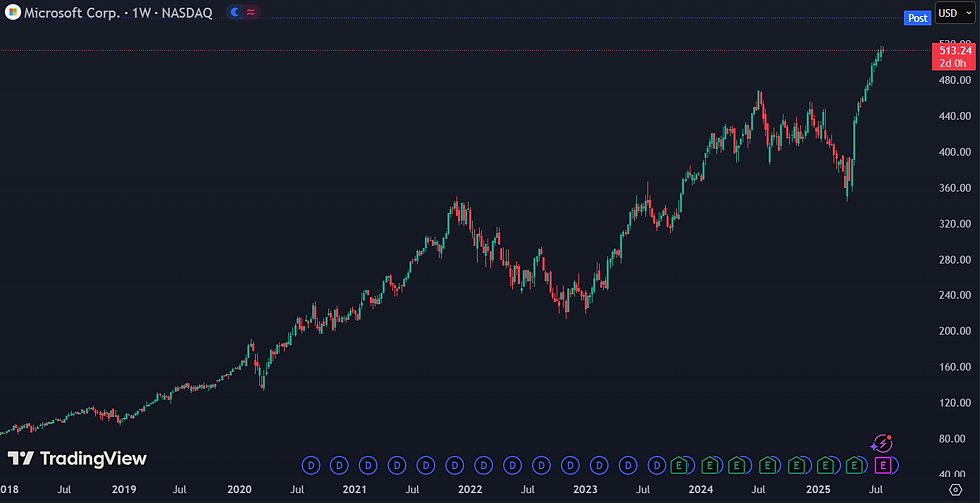Click the dividend marker for February 2021

click(368, 465)
